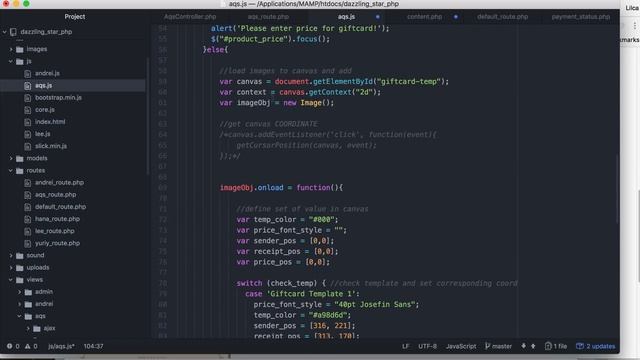Switch to the default_route.php tab

502,17
